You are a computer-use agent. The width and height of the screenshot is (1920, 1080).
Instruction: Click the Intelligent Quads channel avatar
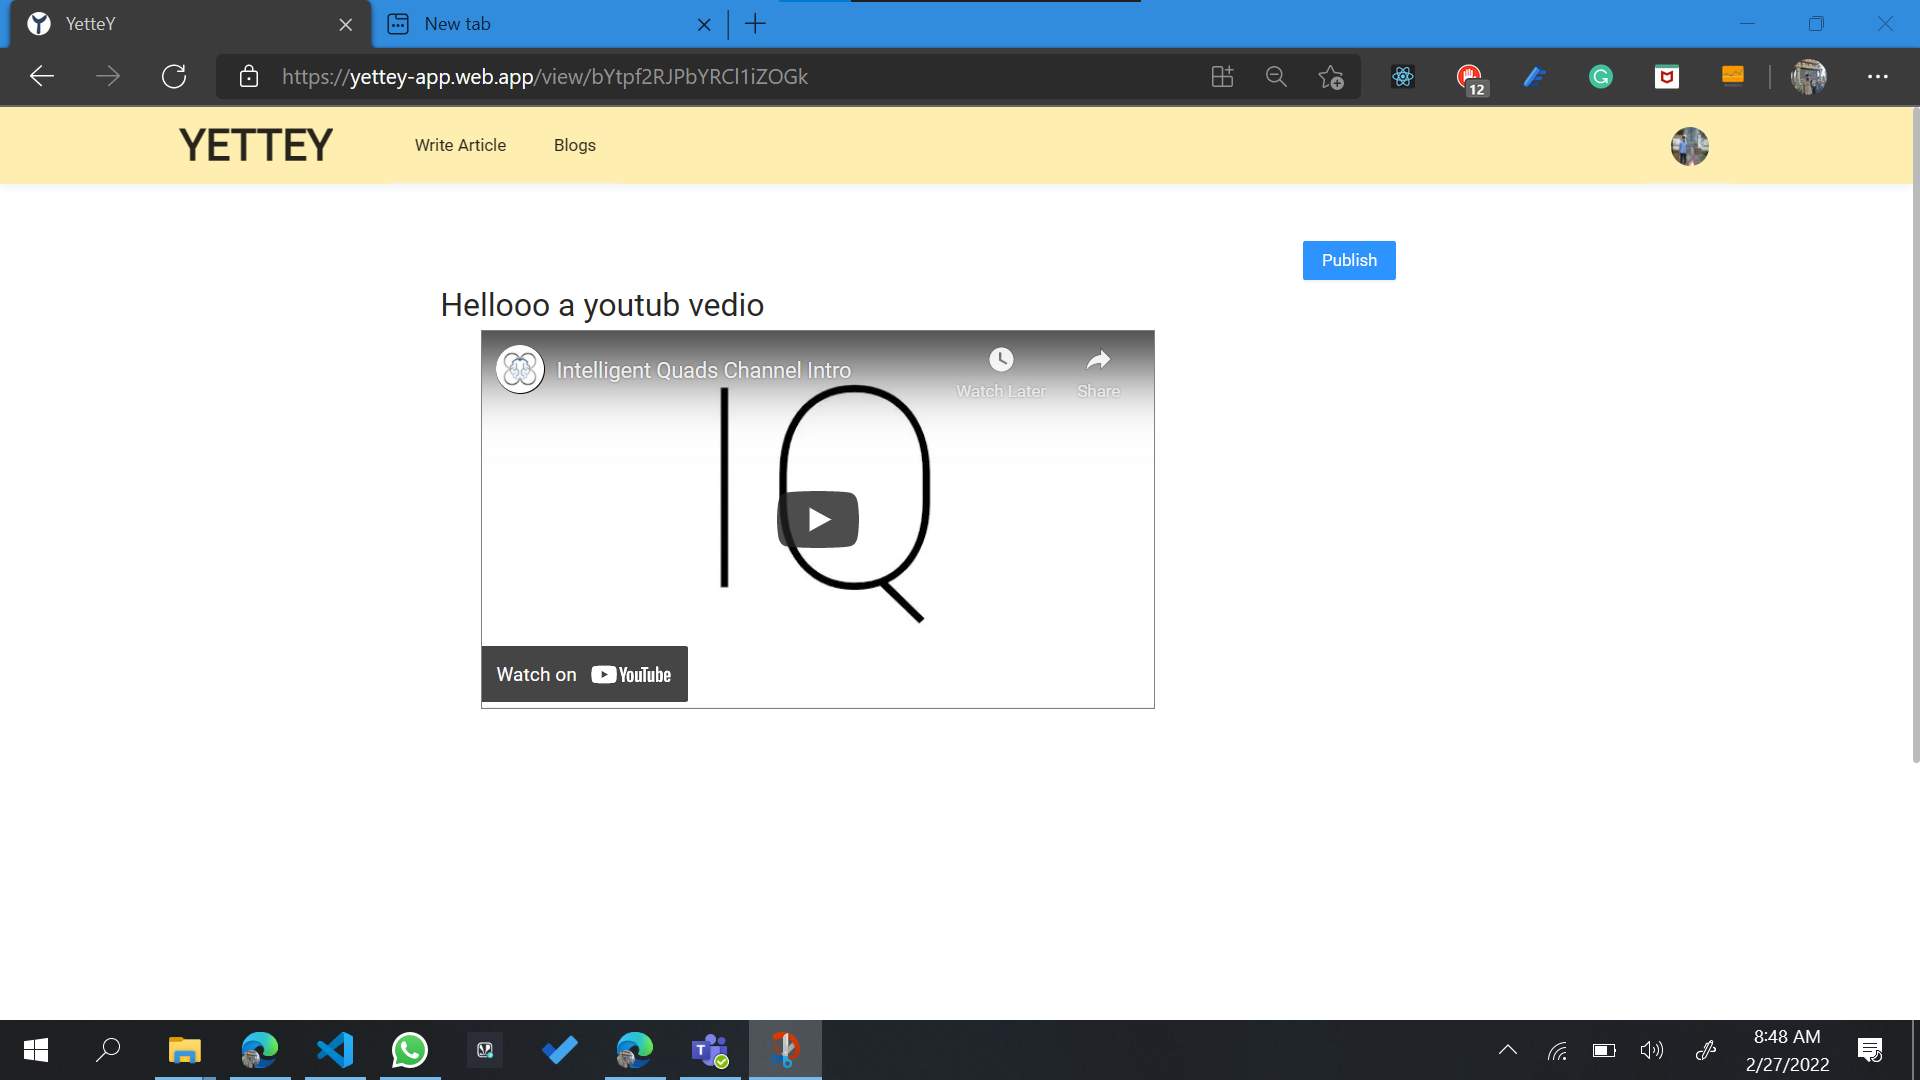[x=520, y=370]
